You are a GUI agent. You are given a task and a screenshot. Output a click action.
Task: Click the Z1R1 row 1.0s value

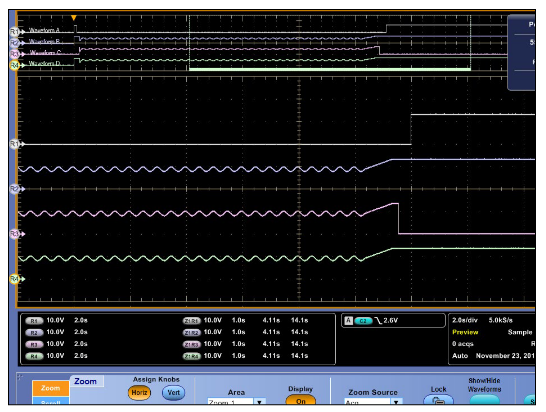point(239,320)
